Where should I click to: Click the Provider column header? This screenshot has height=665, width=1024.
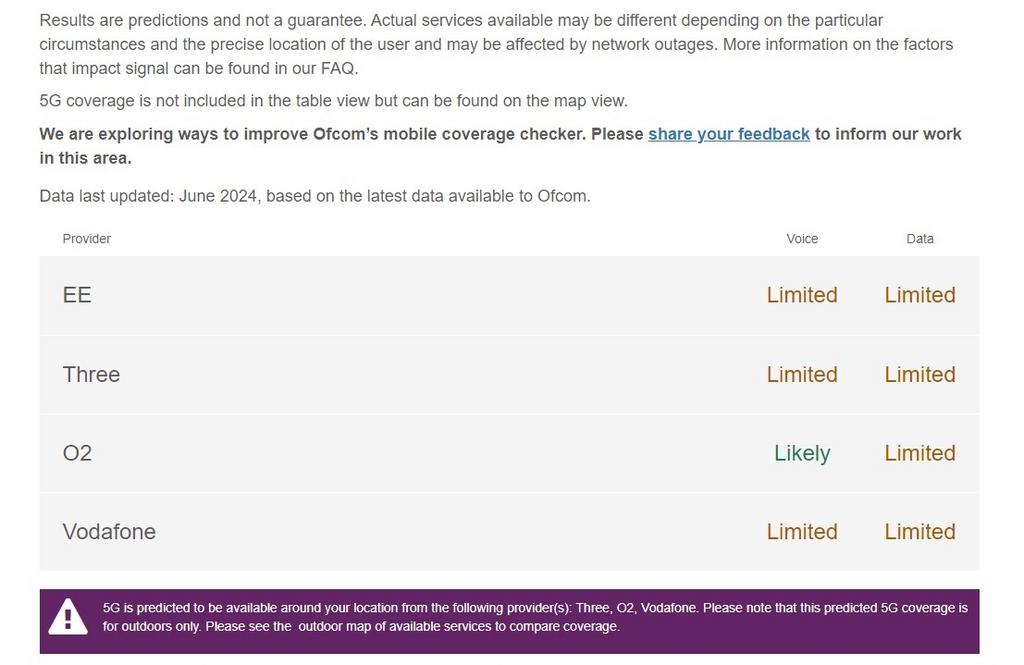[86, 238]
